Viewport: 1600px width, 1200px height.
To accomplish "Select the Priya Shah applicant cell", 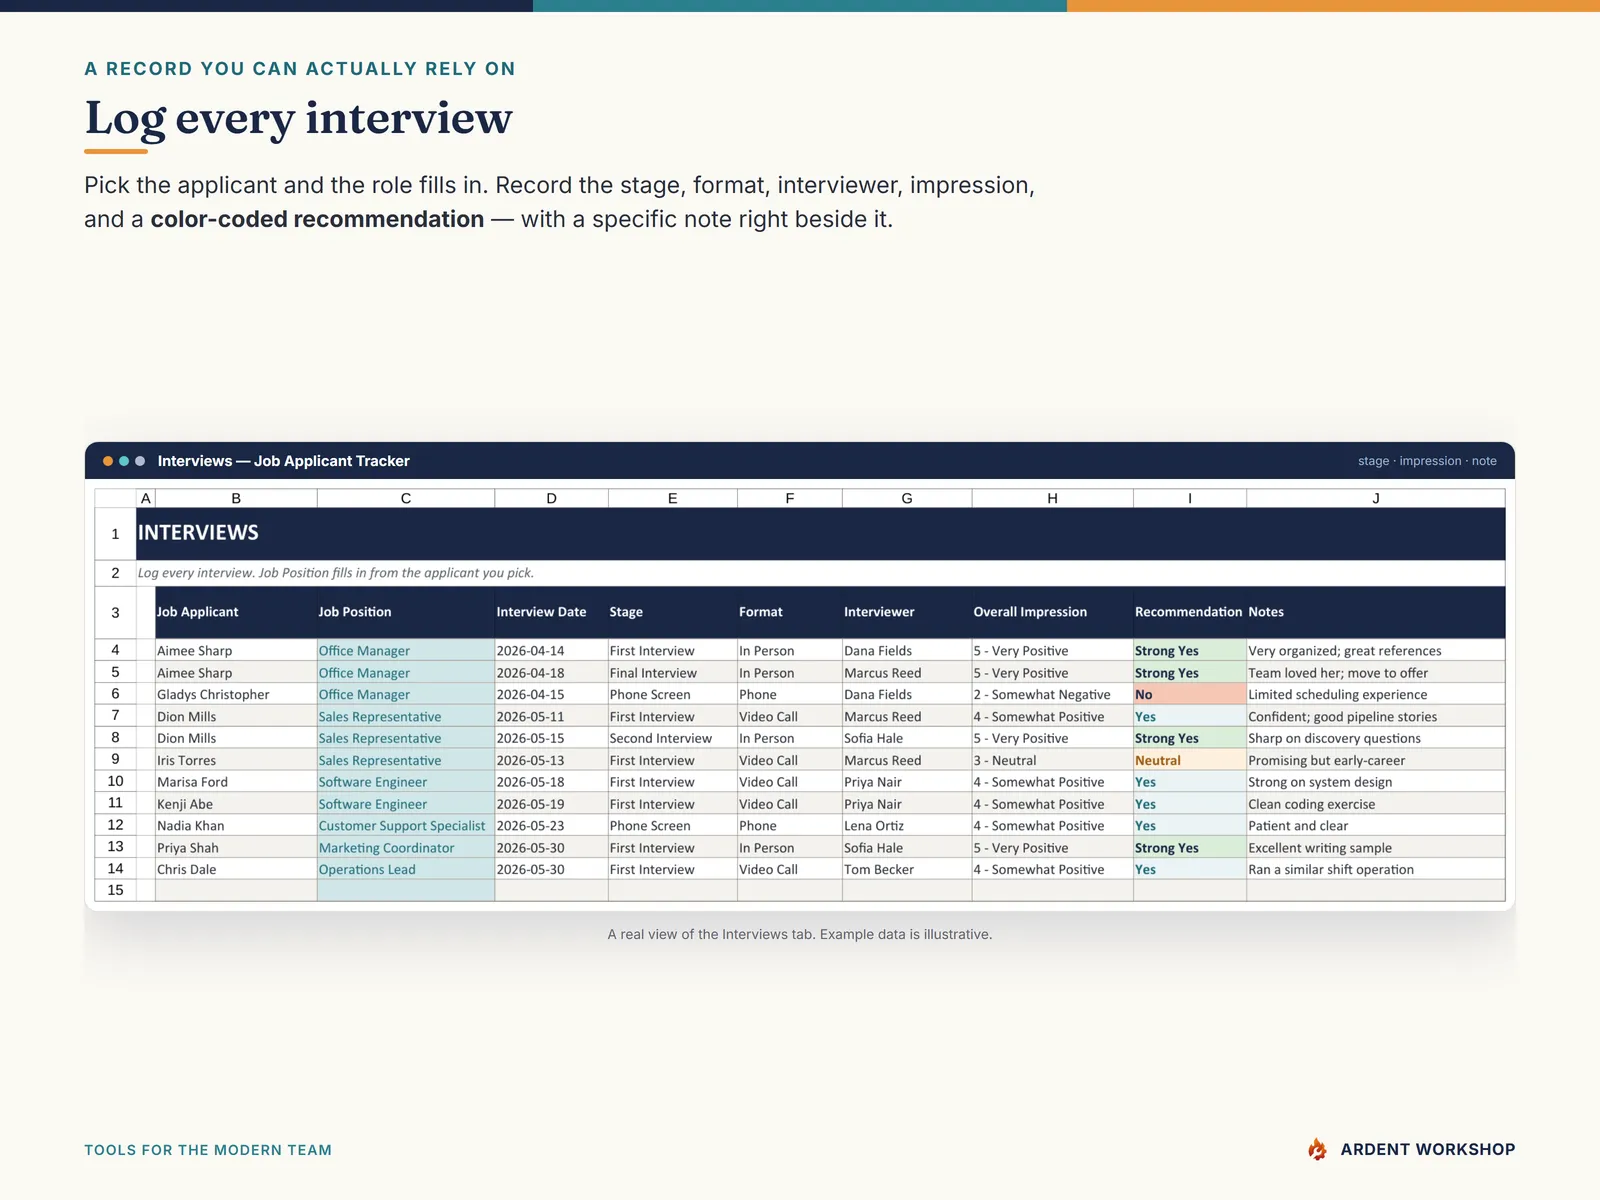I will point(236,848).
